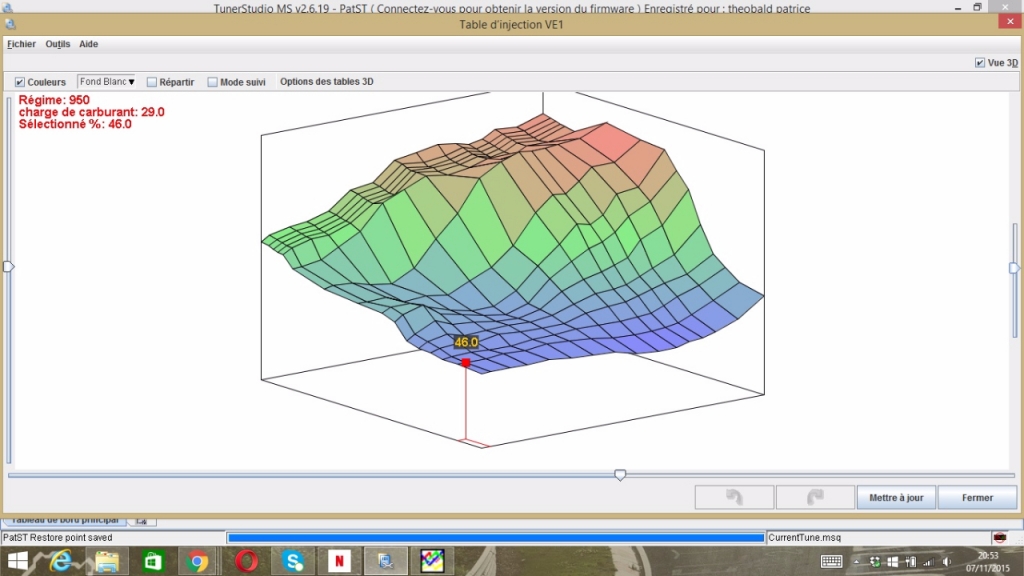Click the undo arrow button
This screenshot has width=1024, height=576.
pyautogui.click(x=734, y=498)
